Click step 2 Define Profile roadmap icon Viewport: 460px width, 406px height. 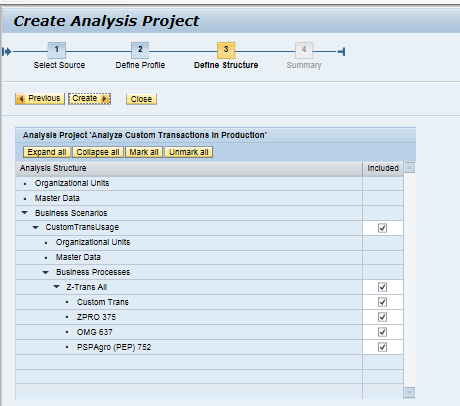point(140,50)
